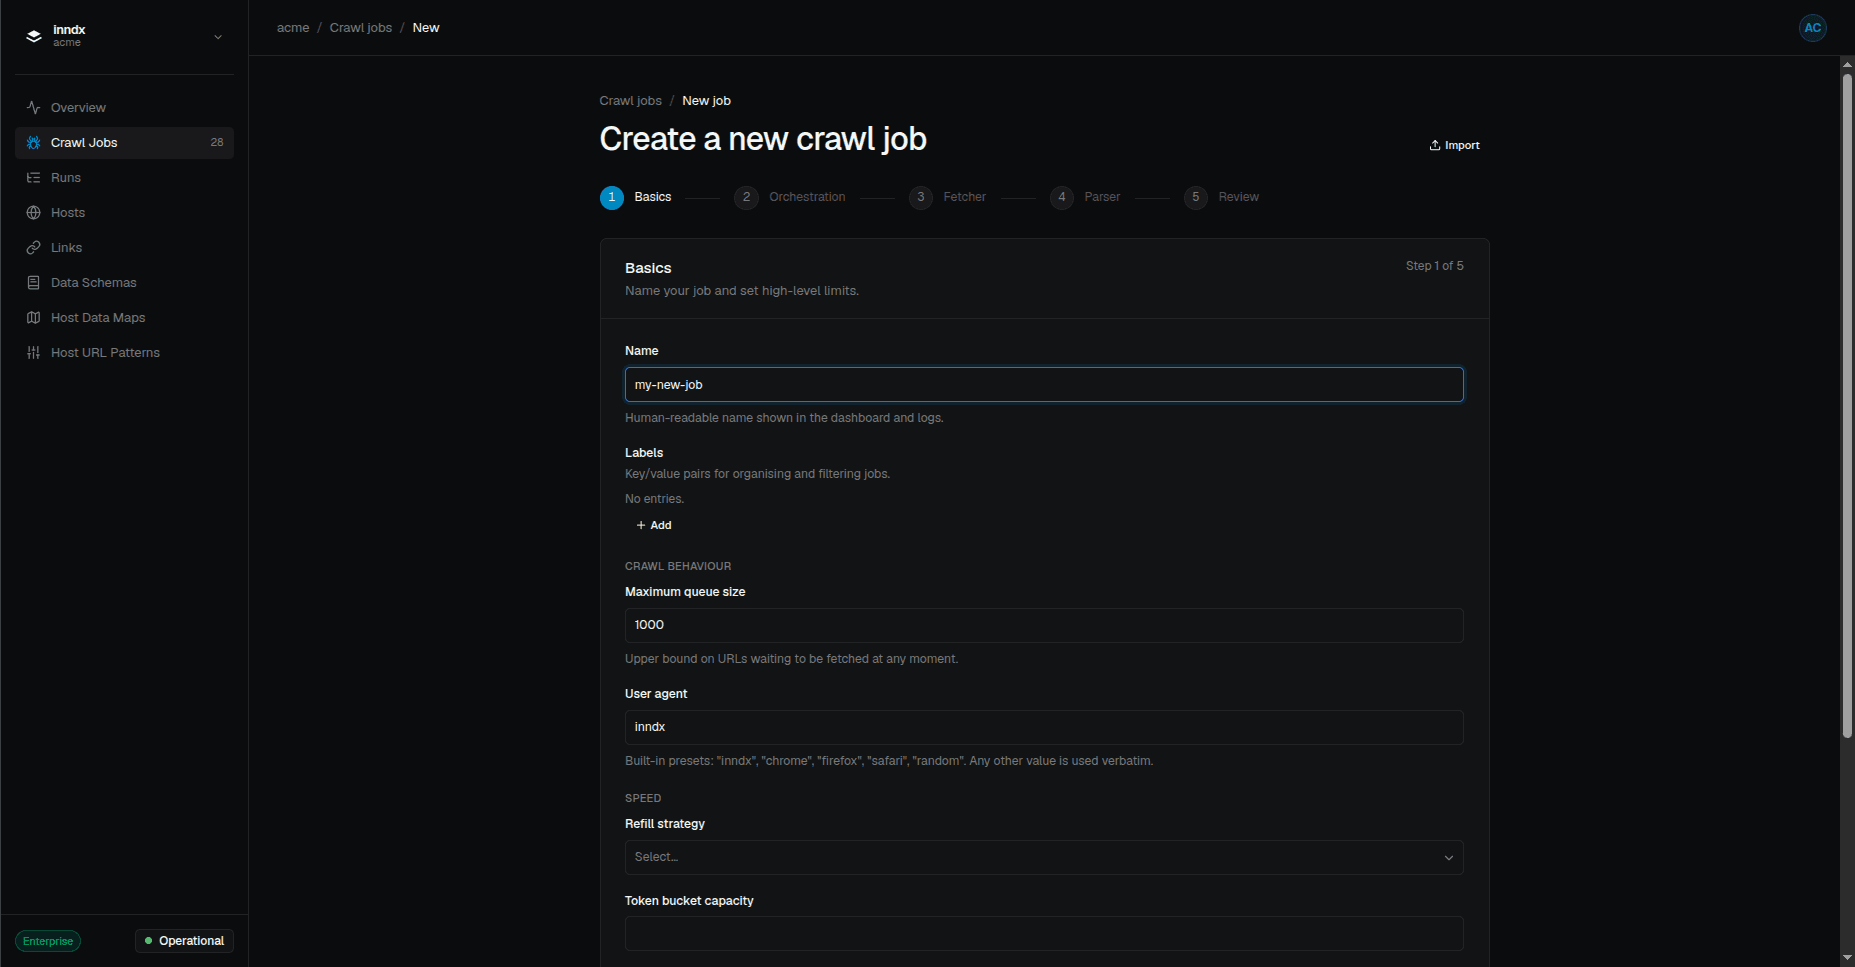Click the "SPEED" section heading

(643, 799)
